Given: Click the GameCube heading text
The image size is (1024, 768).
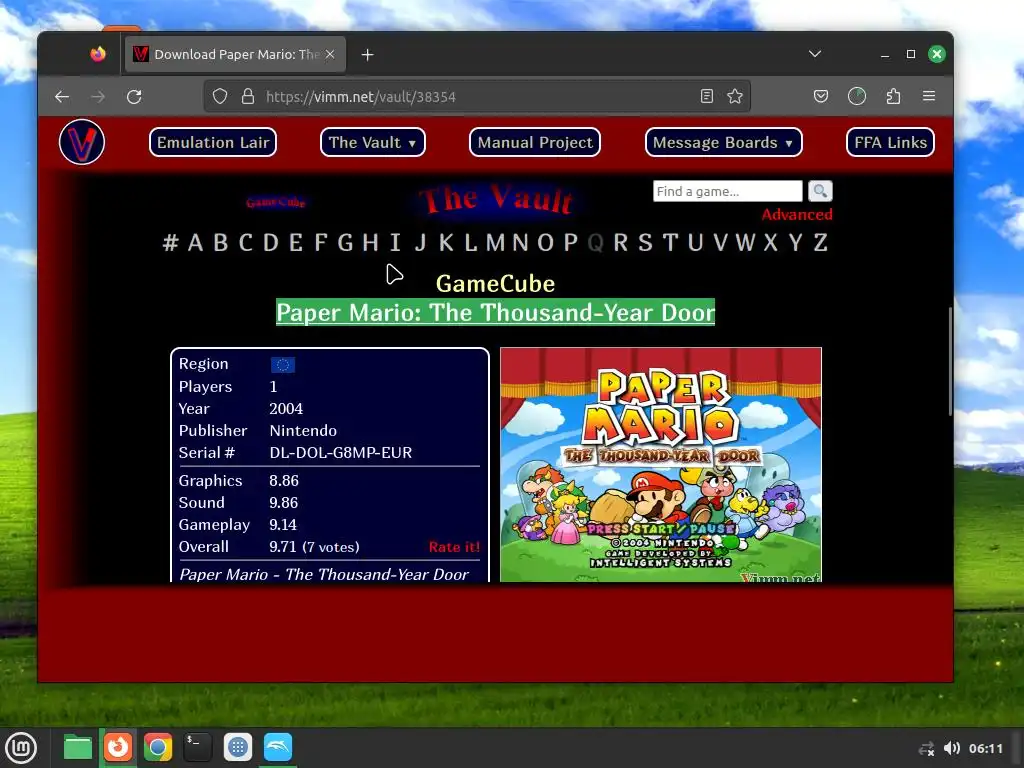Looking at the screenshot, I should (496, 283).
